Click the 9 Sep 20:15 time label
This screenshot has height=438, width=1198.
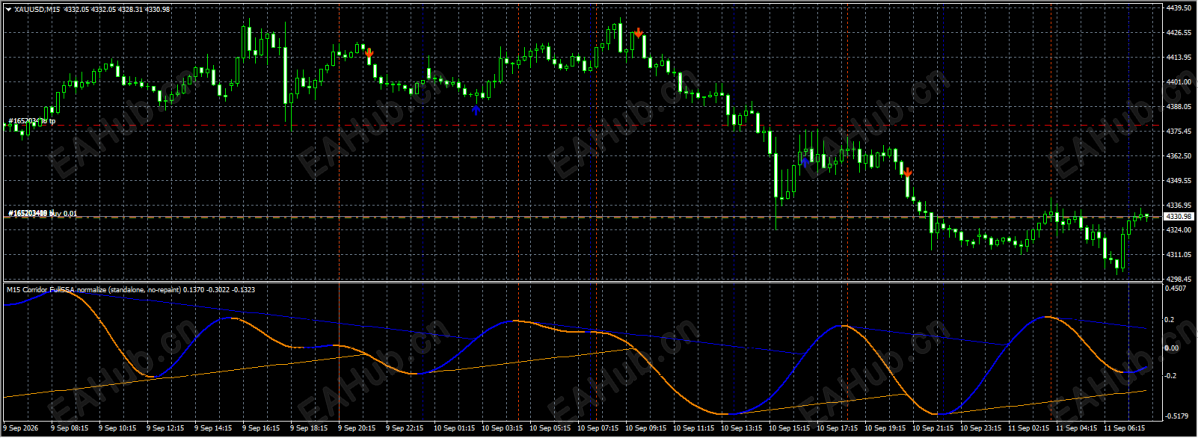[356, 430]
